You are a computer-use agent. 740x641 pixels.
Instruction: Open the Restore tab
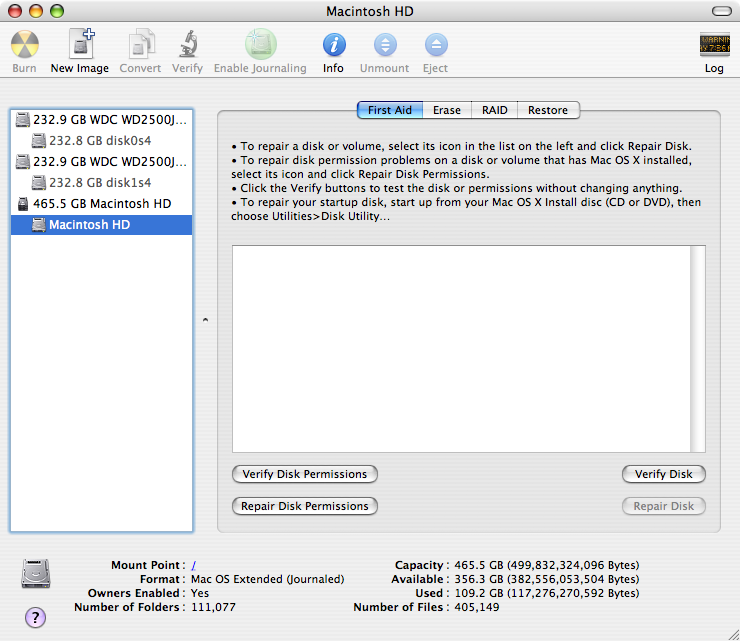548,110
